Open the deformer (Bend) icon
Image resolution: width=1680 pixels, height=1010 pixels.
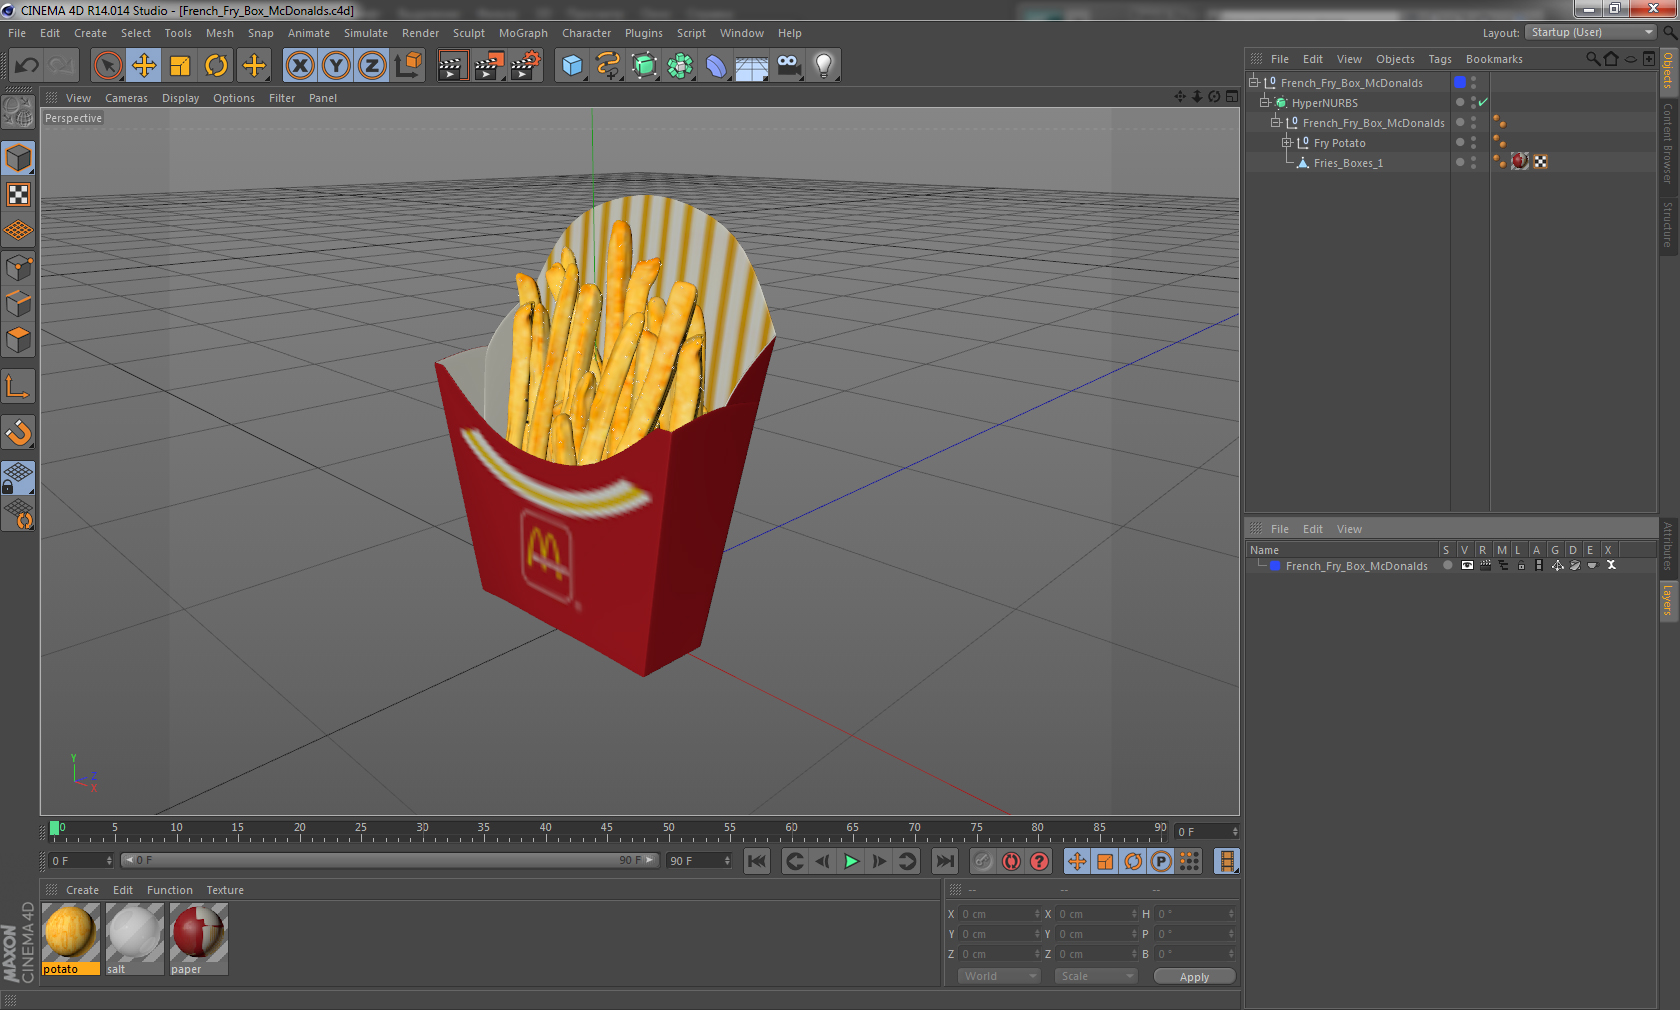[x=716, y=66]
